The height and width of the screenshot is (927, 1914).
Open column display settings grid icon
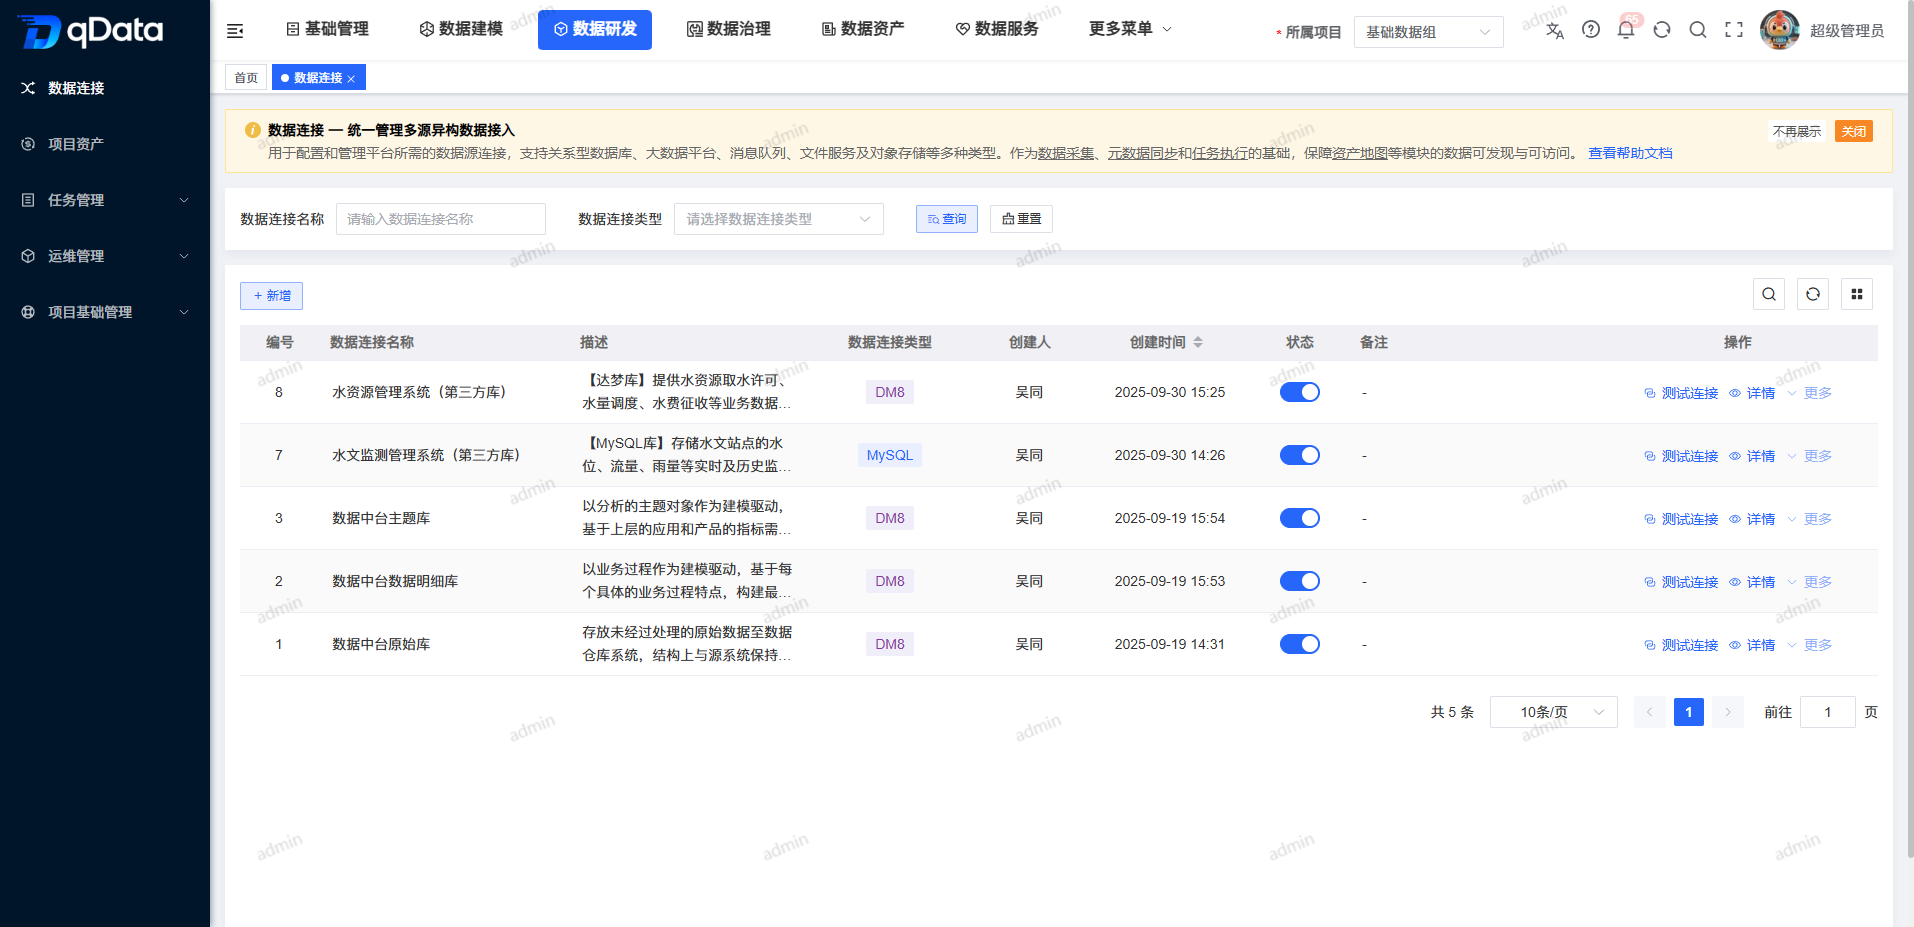[x=1857, y=294]
